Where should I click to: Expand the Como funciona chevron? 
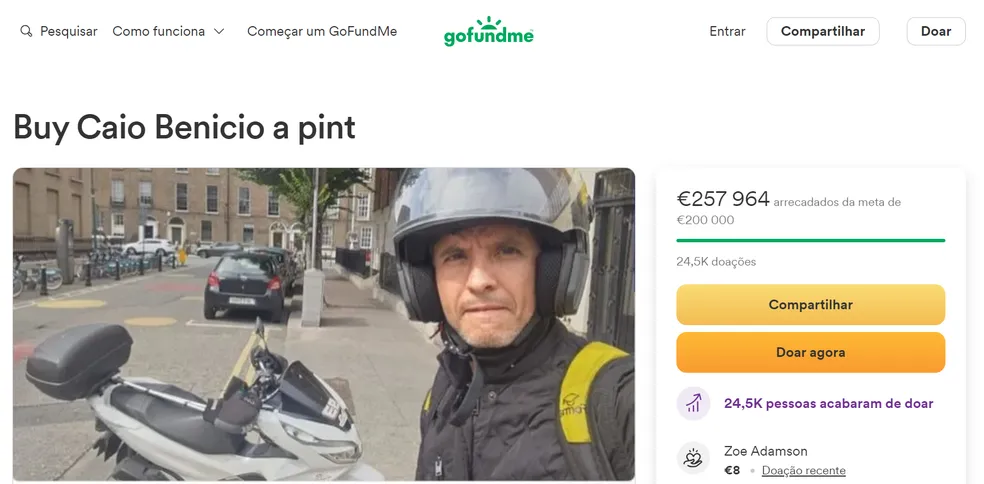coord(219,31)
